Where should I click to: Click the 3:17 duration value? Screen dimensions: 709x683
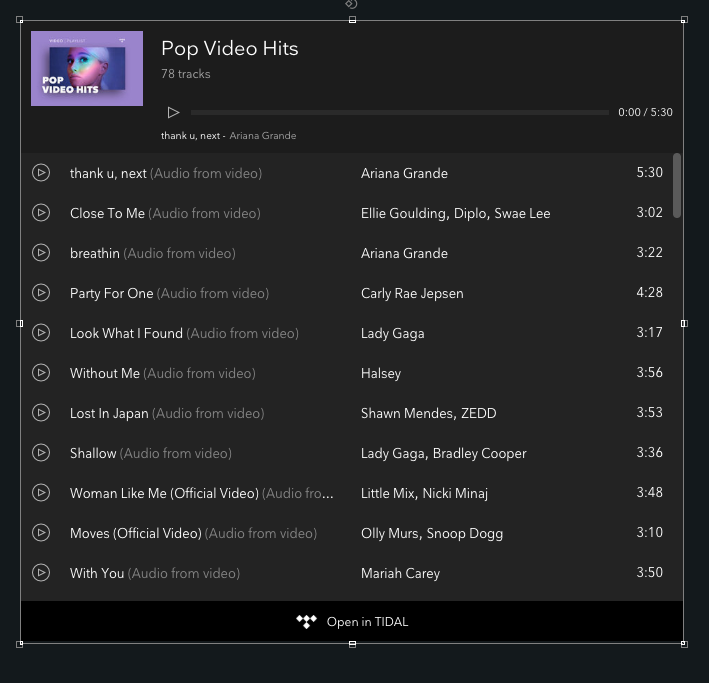click(649, 332)
